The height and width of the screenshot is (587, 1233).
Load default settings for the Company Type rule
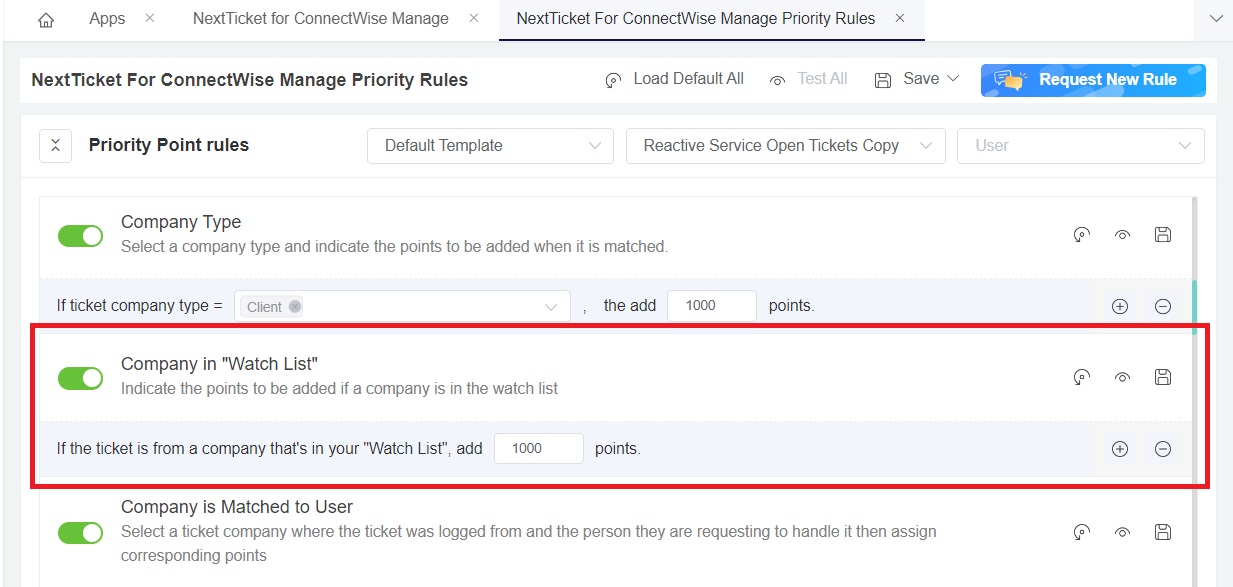(1081, 235)
